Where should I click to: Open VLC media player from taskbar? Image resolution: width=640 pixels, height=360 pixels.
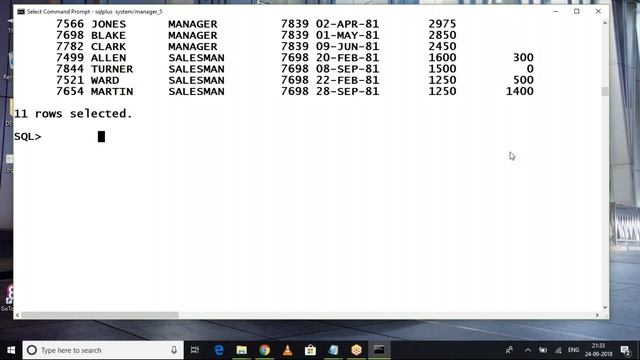pyautogui.click(x=287, y=350)
